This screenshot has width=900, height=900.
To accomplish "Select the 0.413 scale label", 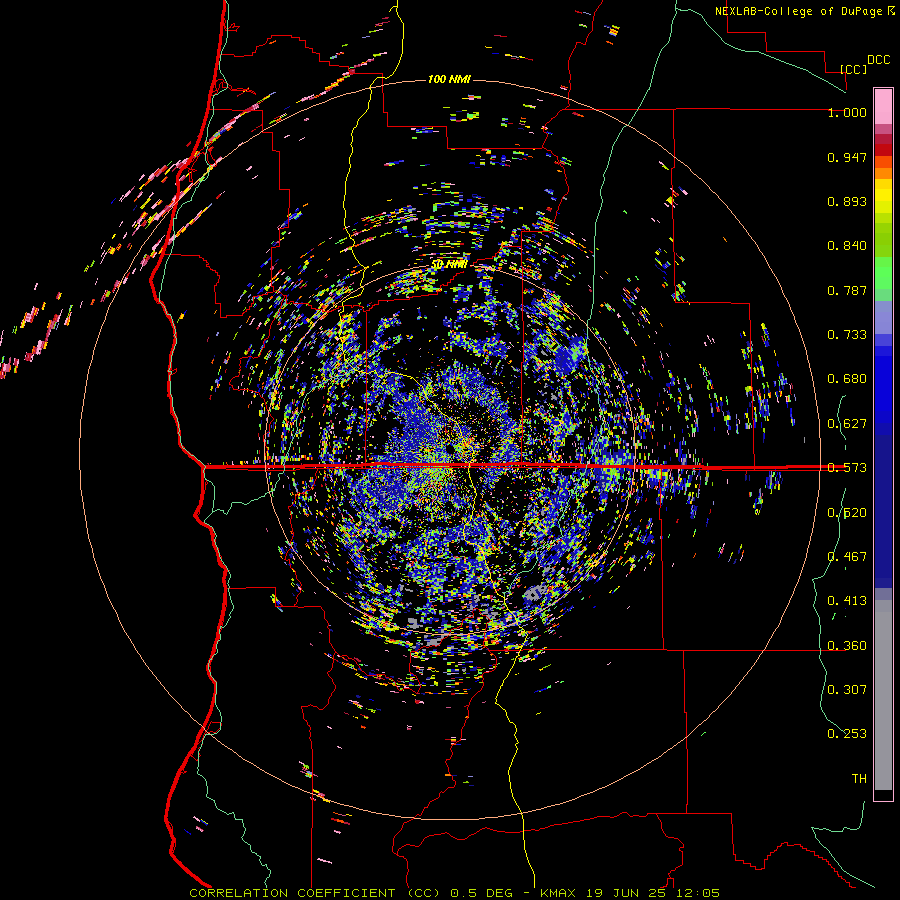I will (x=847, y=601).
